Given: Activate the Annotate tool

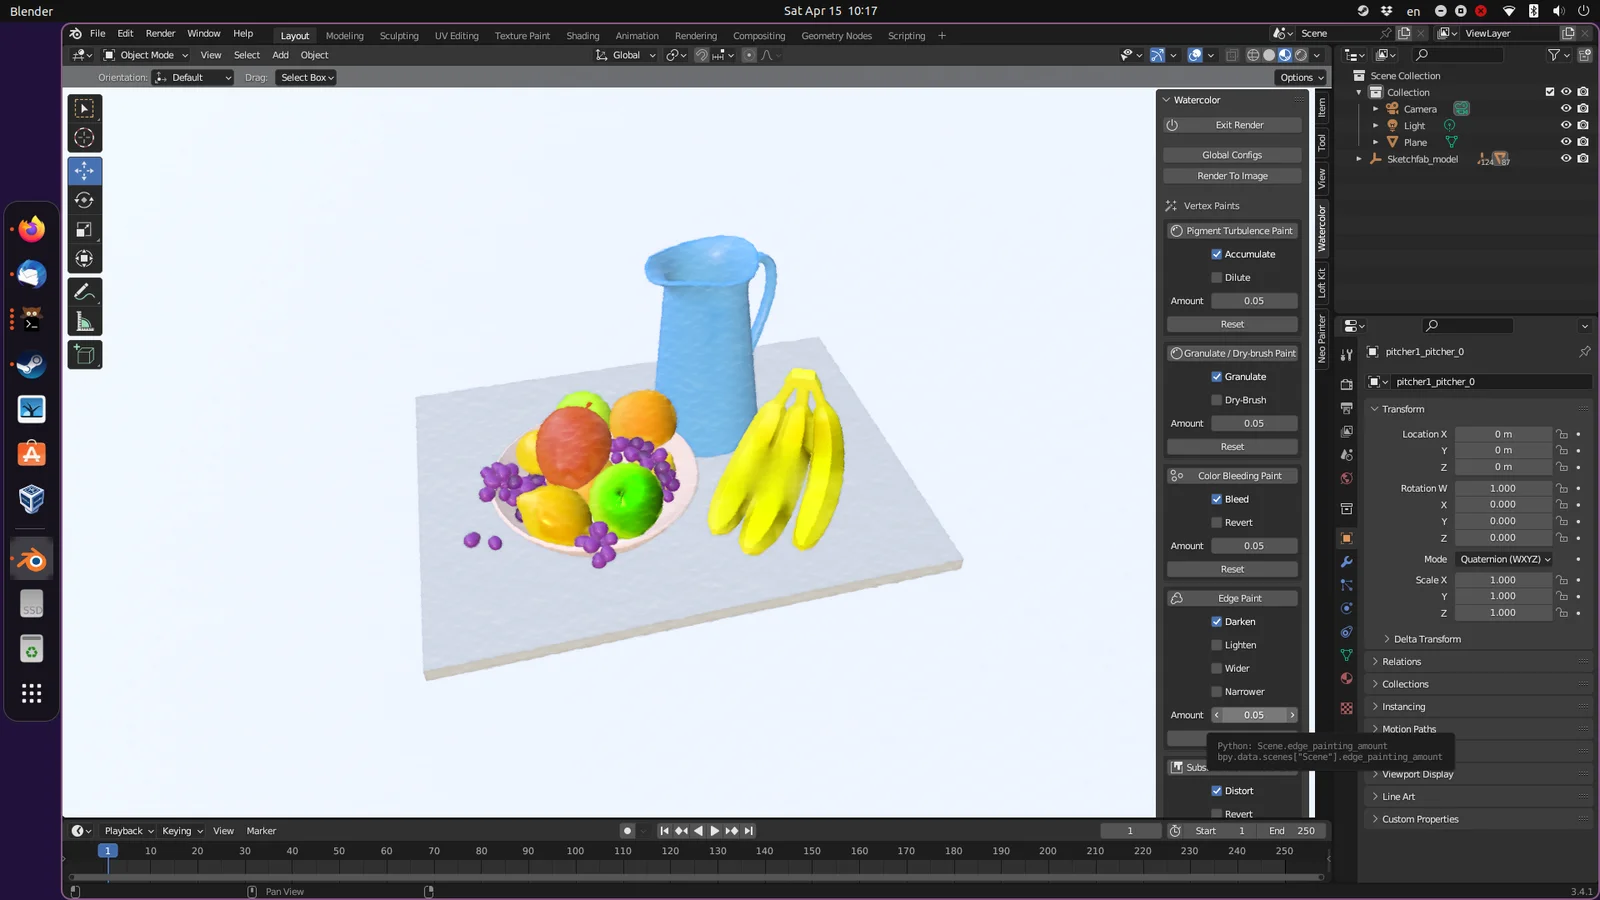Looking at the screenshot, I should coord(84,293).
